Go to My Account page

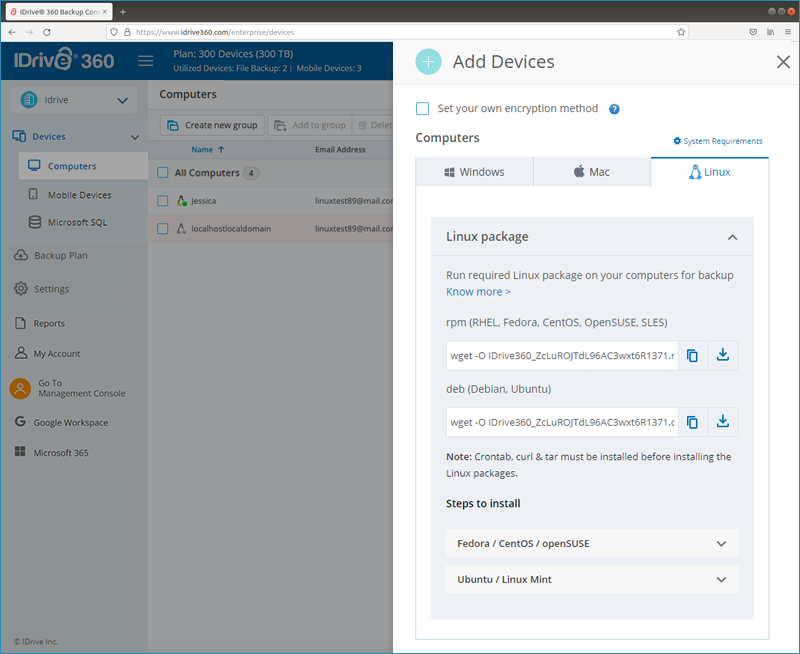pyautogui.click(x=57, y=354)
